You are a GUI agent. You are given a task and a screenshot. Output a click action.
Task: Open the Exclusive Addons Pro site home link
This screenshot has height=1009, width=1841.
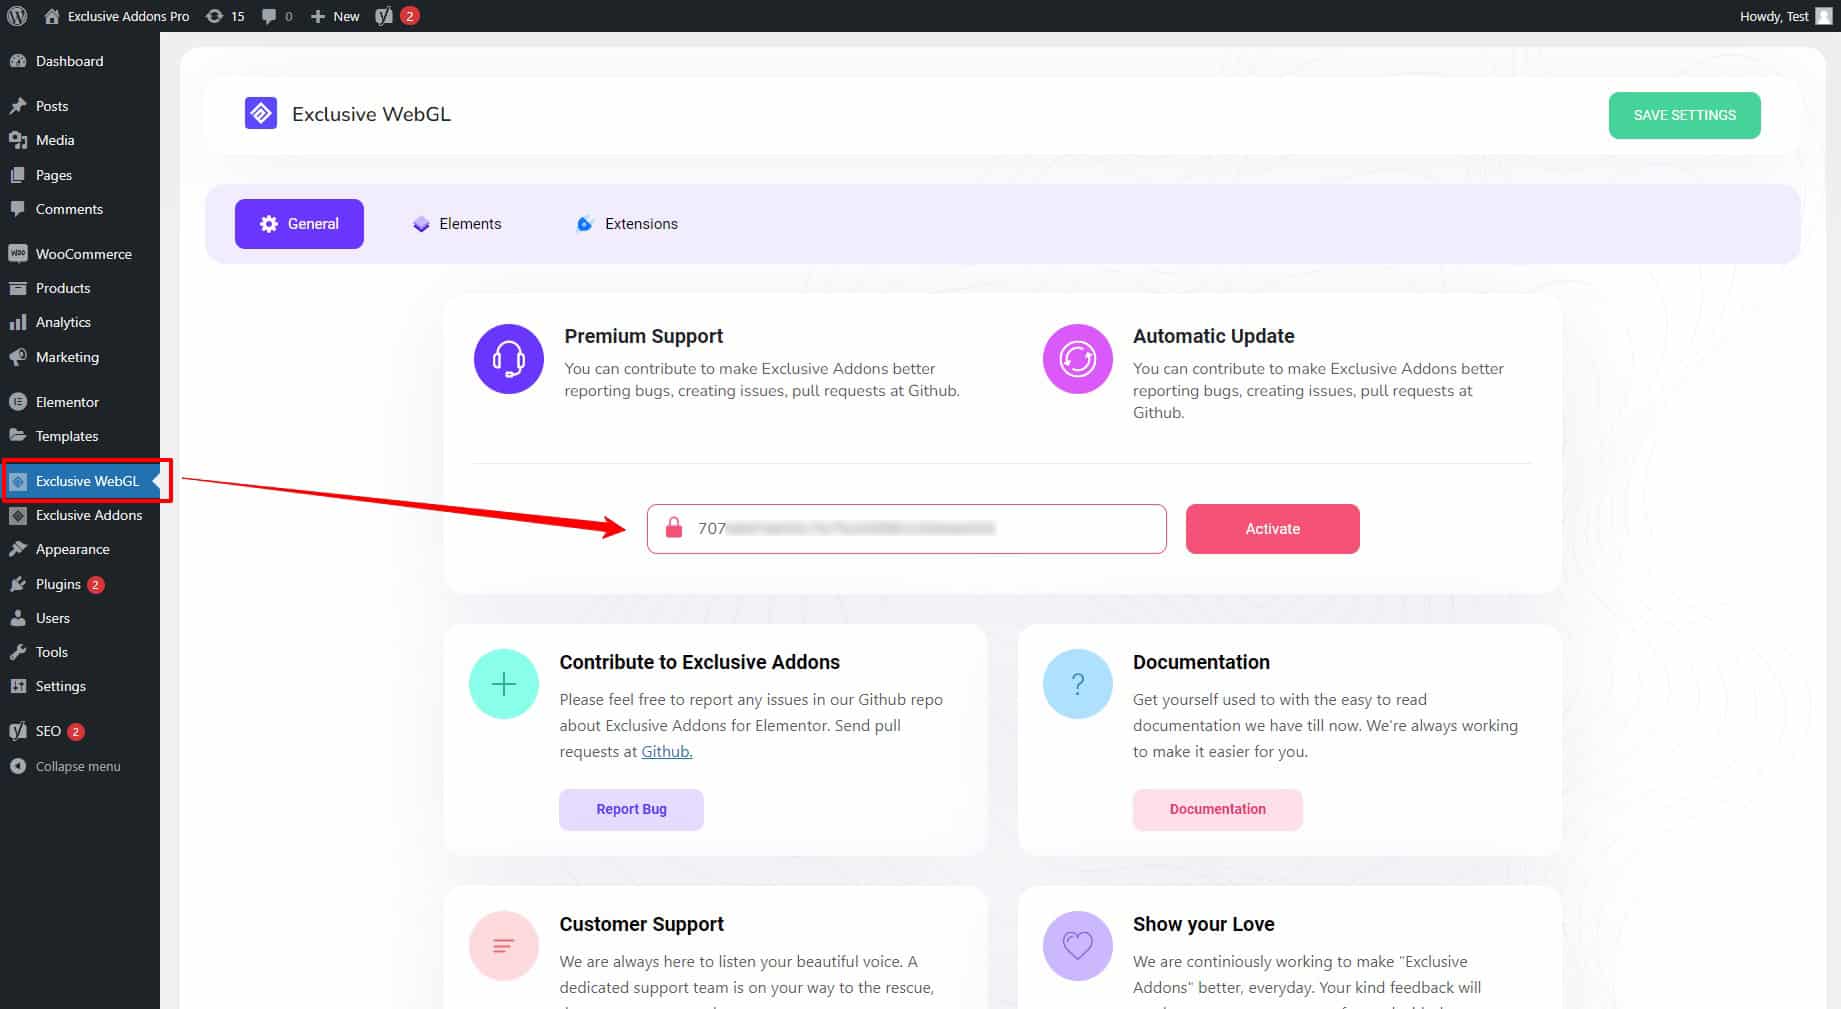[x=117, y=16]
